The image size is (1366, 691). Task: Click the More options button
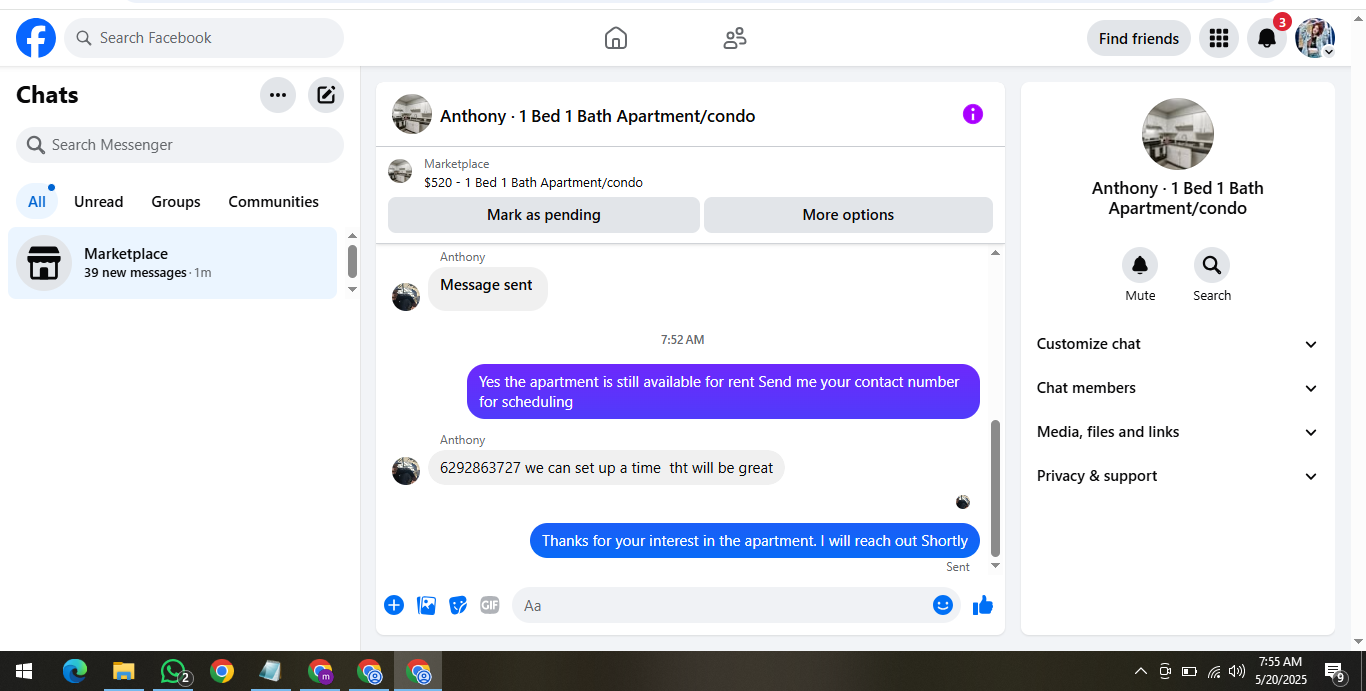848,215
